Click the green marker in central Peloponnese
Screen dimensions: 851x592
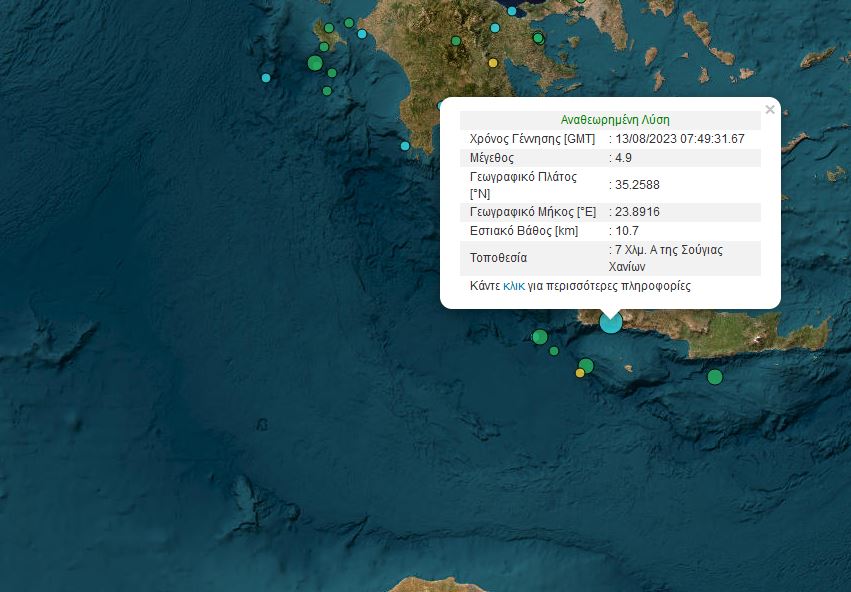tap(456, 41)
